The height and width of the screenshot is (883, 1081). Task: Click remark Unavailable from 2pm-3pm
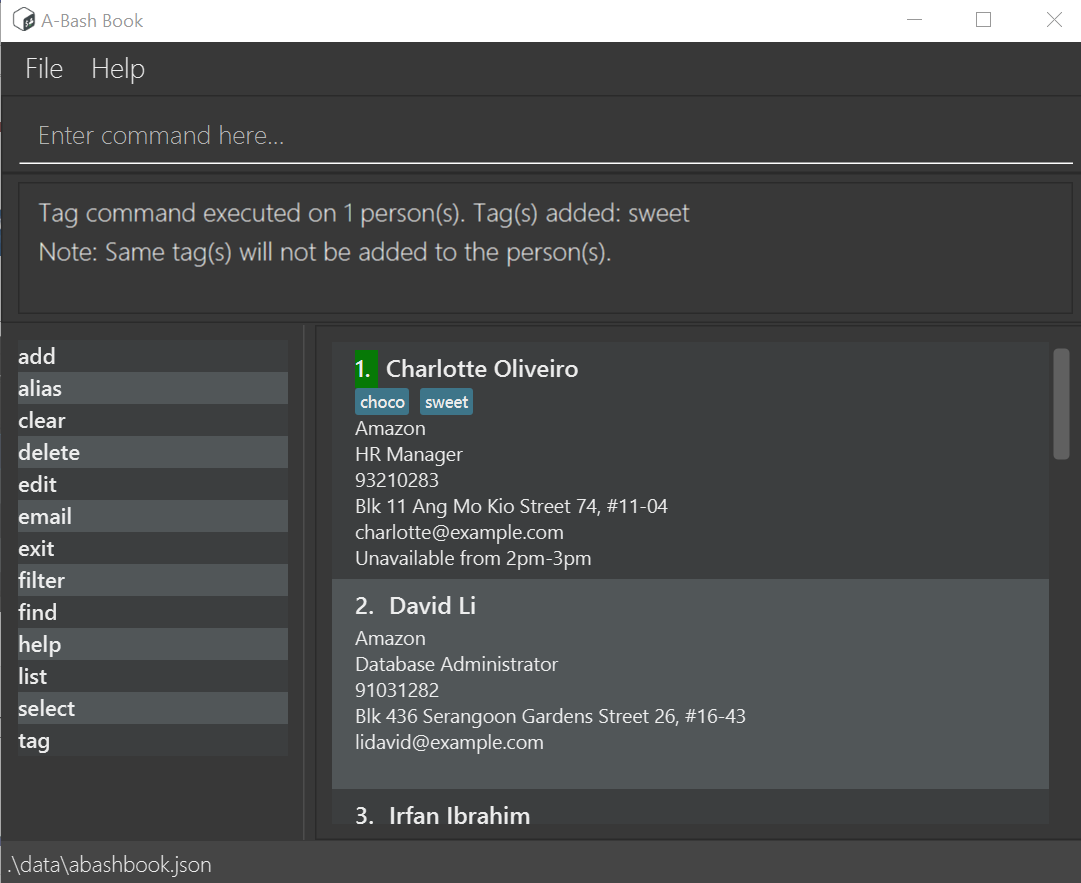(473, 558)
